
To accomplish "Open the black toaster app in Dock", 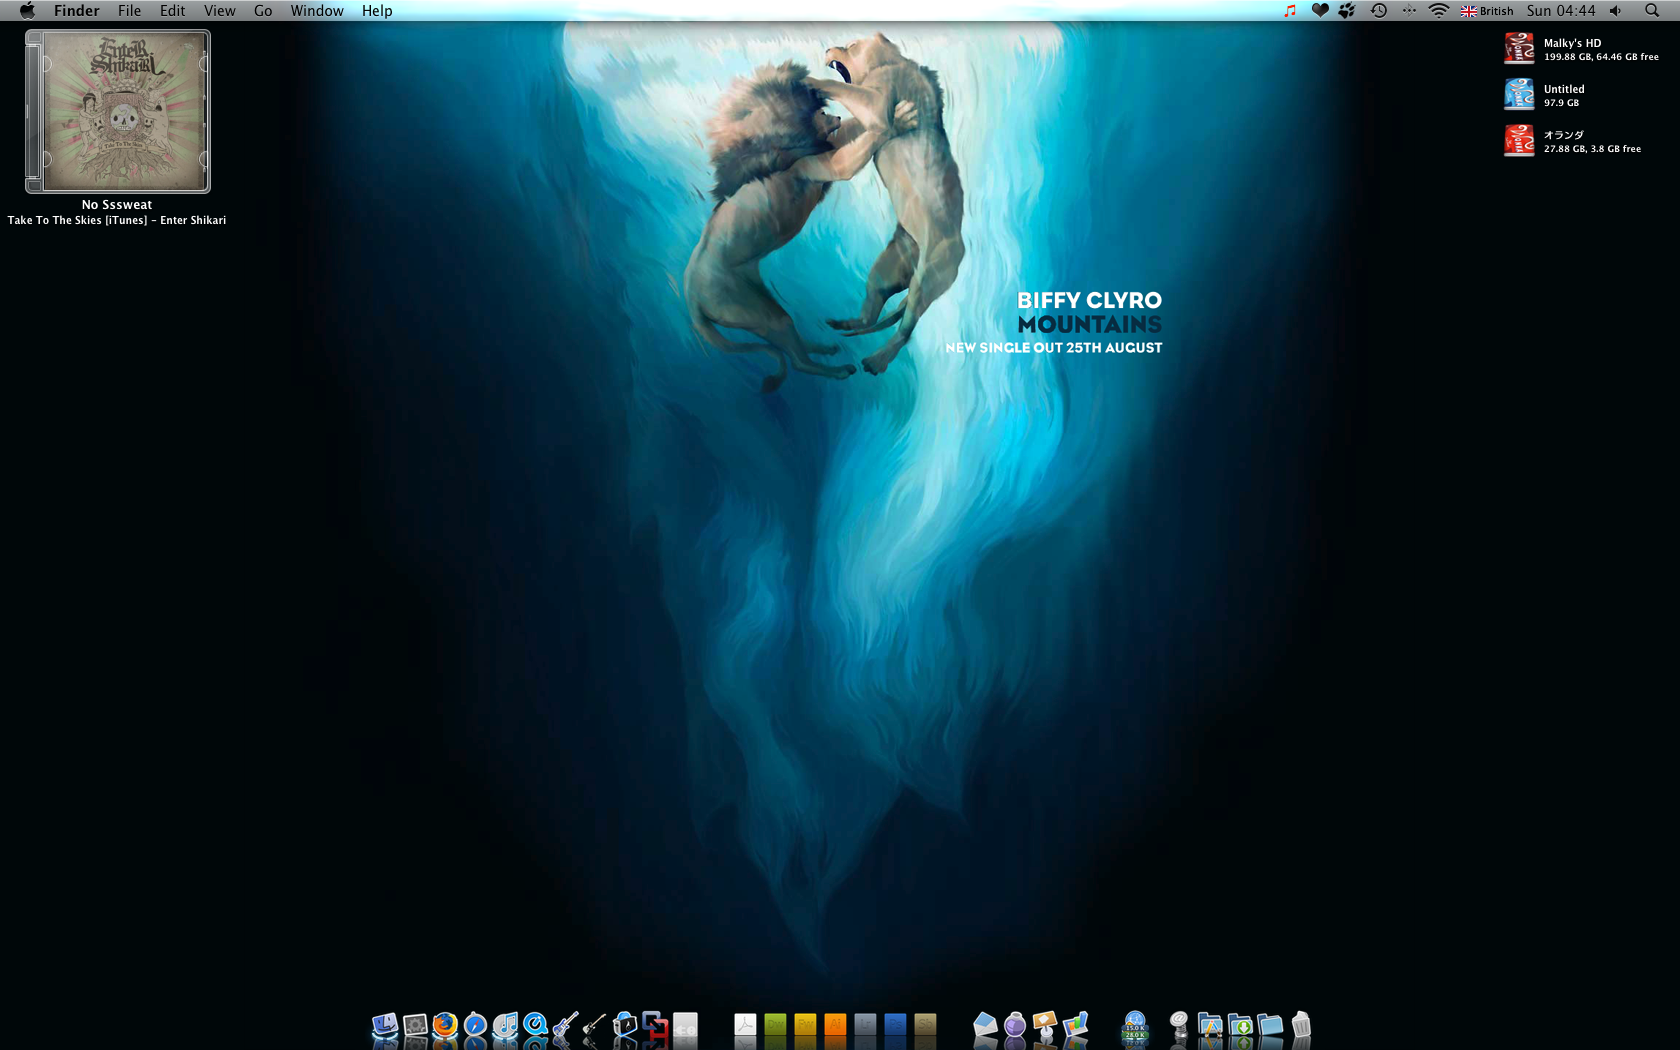I will click(625, 1026).
